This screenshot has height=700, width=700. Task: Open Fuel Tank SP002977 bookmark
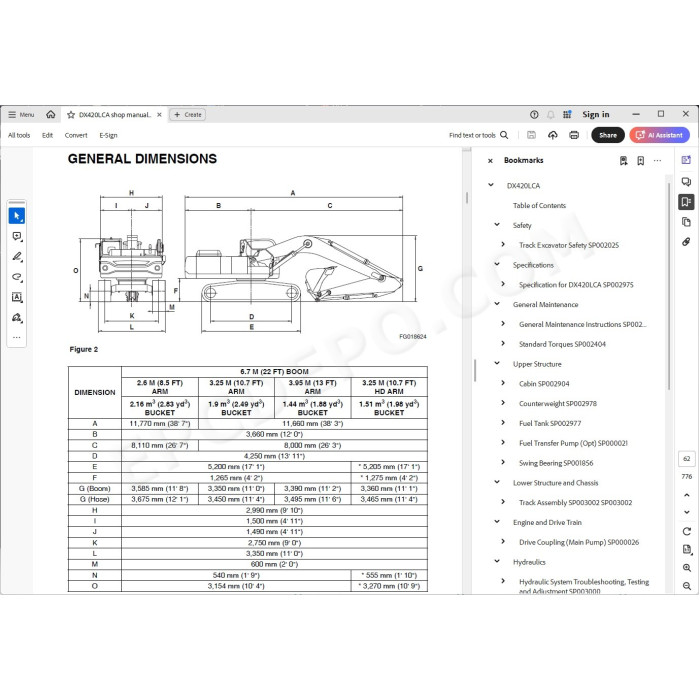tap(550, 423)
